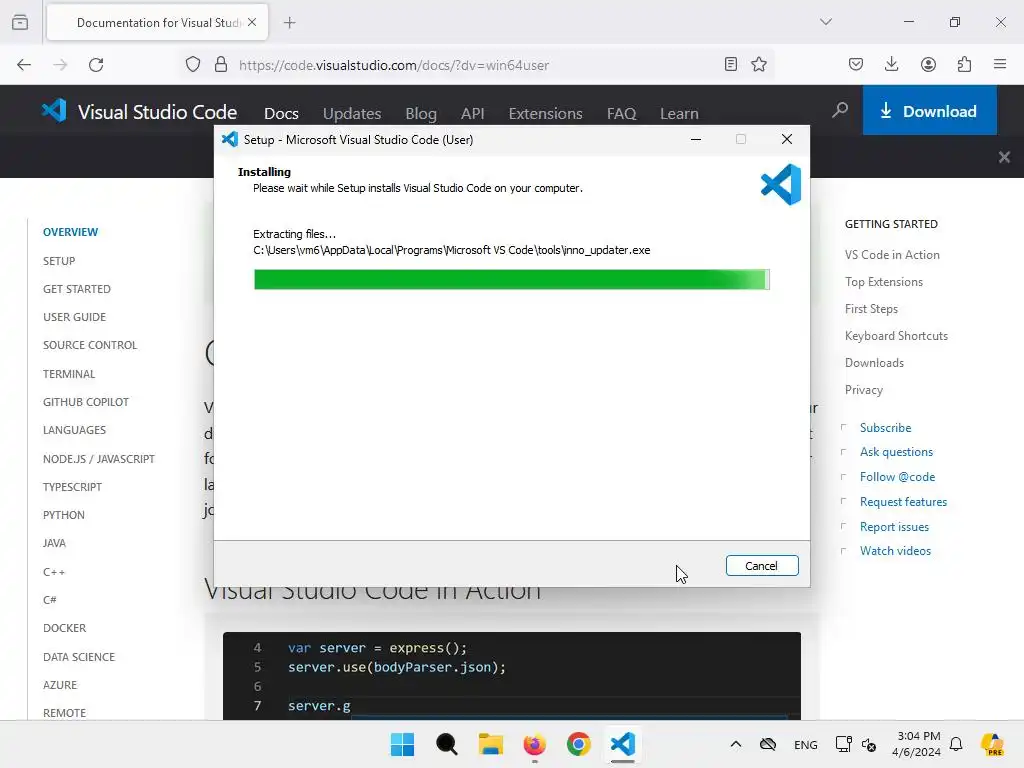Open File Explorer from taskbar
The width and height of the screenshot is (1024, 768).
point(490,744)
